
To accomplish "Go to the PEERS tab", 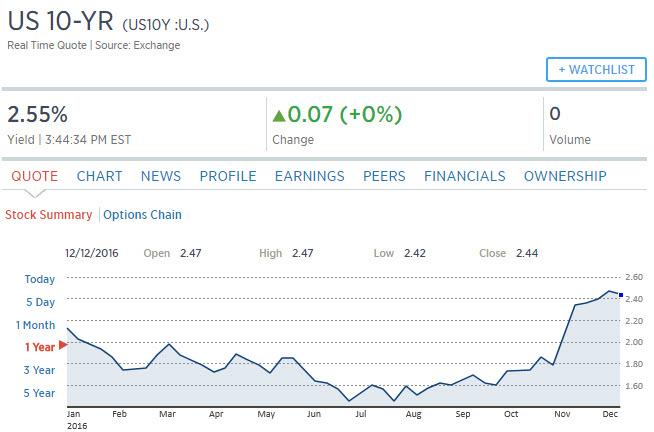I will click(x=384, y=176).
